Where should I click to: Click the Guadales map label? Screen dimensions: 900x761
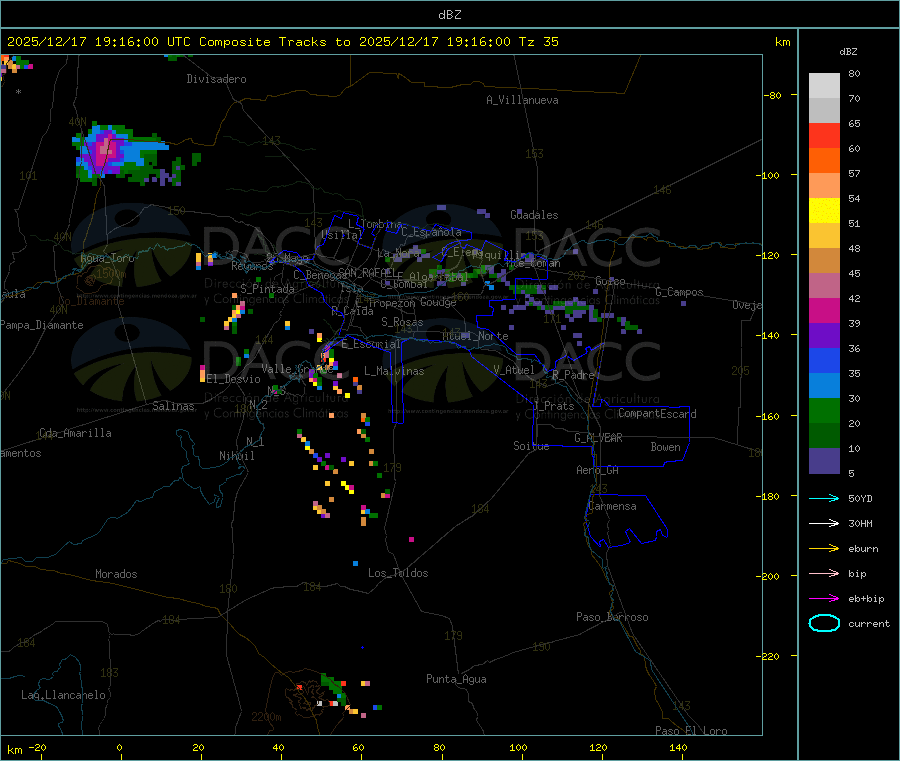click(x=534, y=215)
